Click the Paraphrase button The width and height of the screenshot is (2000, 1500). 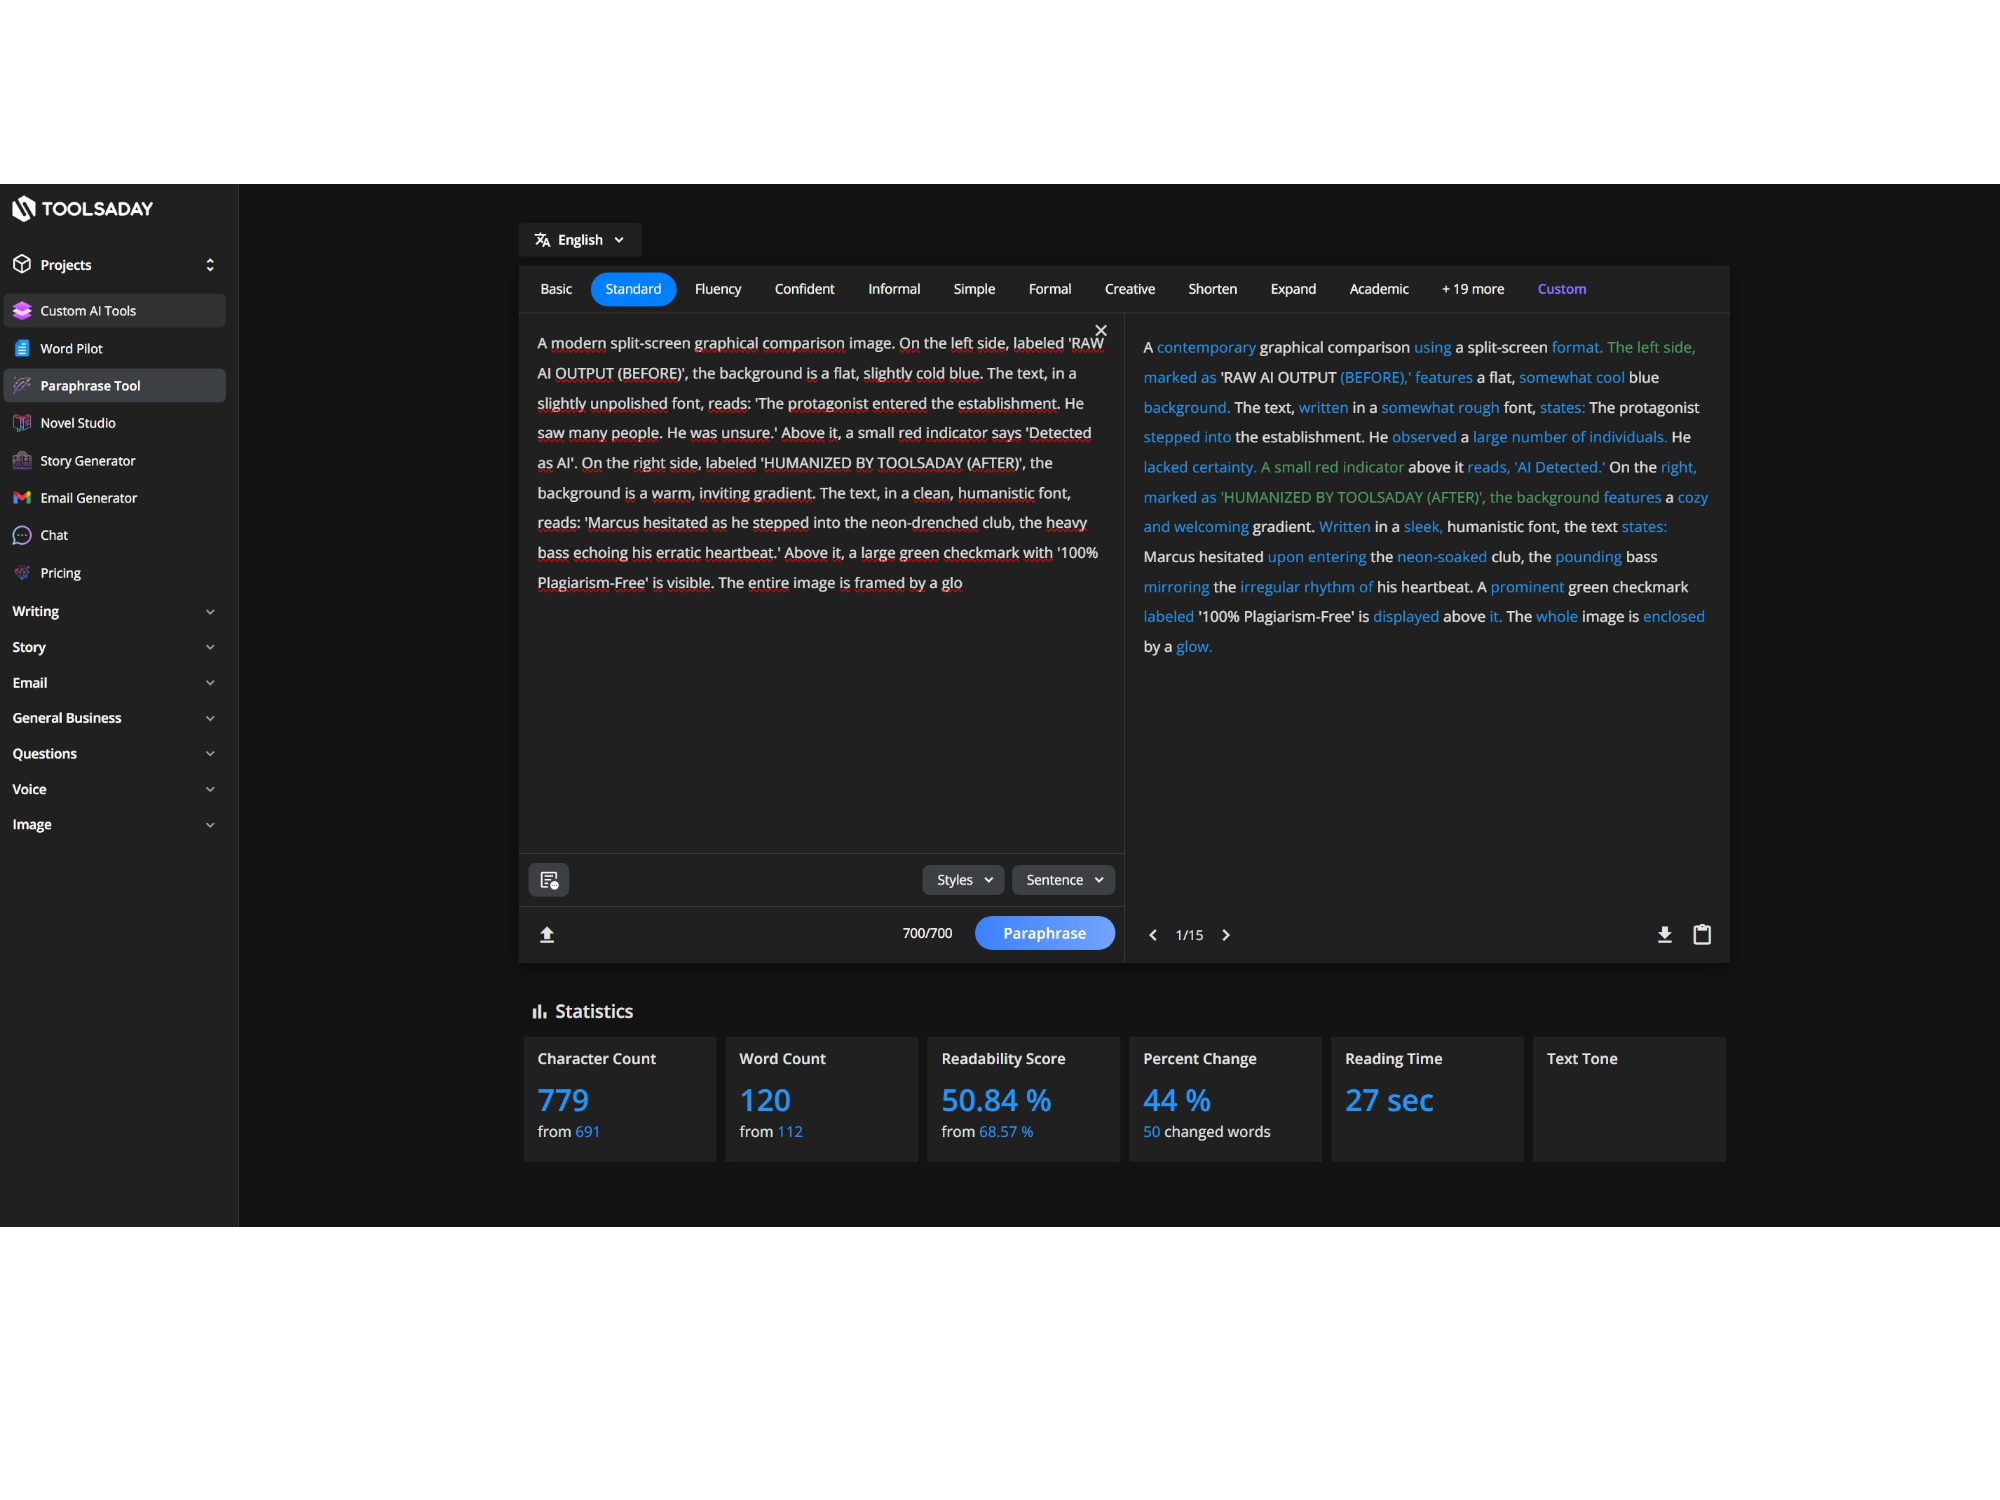coord(1044,933)
